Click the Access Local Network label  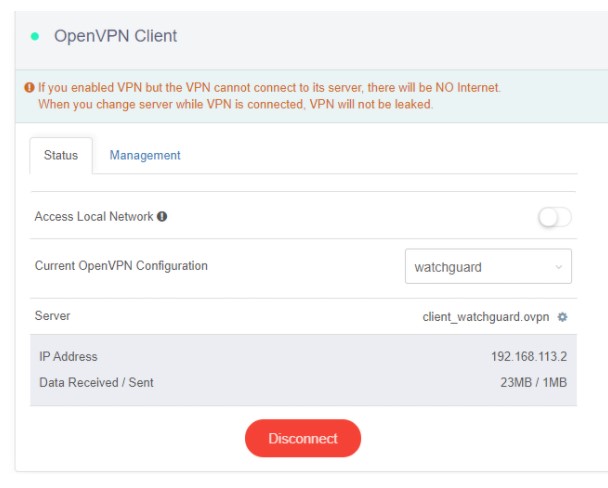94,217
